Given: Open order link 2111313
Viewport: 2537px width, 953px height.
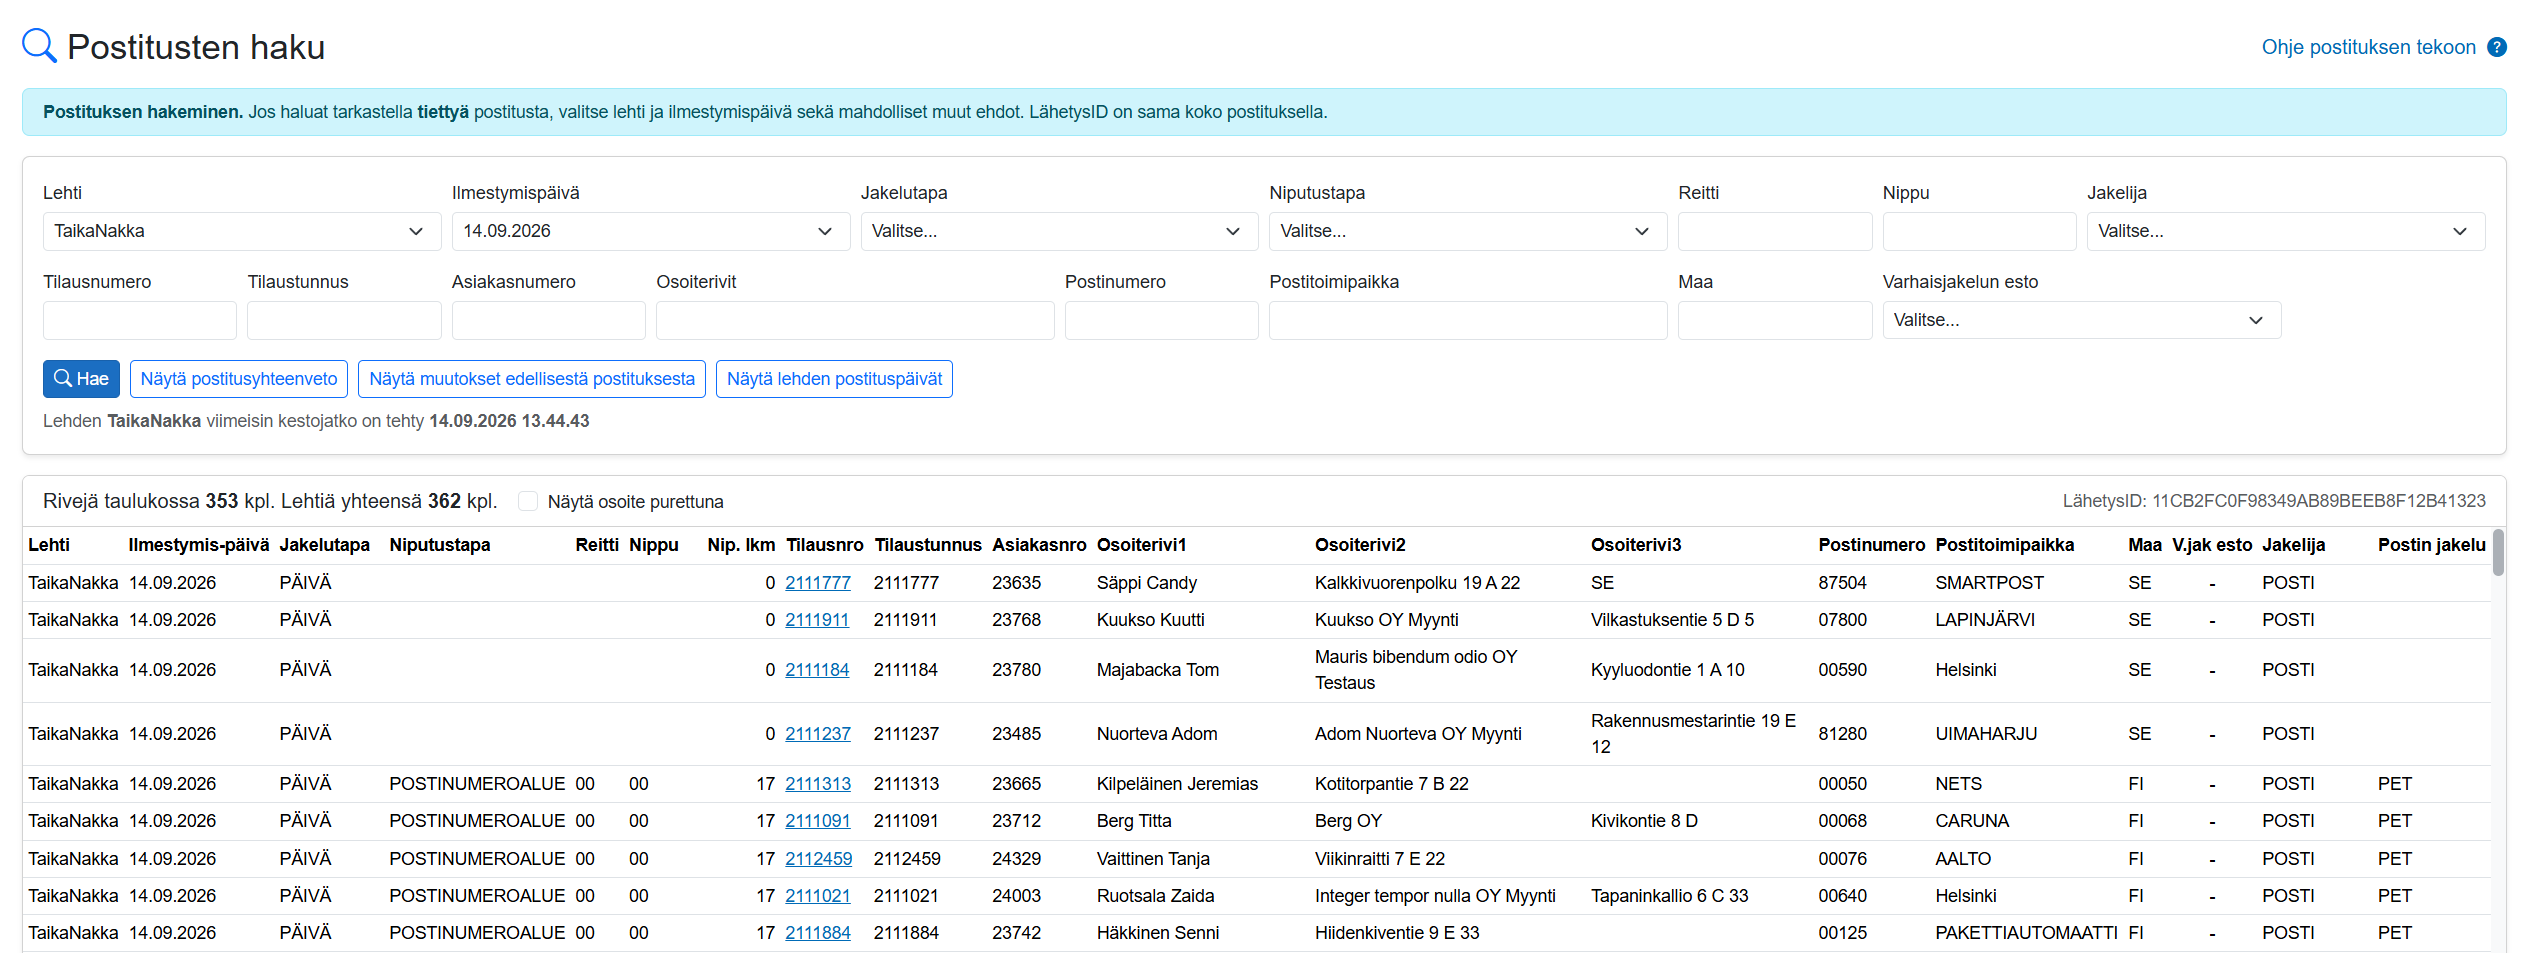Looking at the screenshot, I should coord(818,784).
